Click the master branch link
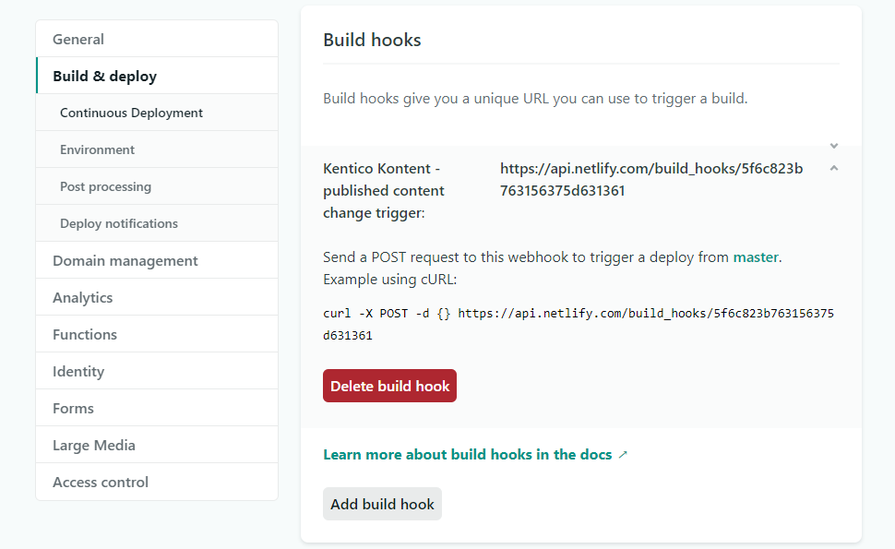 click(755, 257)
